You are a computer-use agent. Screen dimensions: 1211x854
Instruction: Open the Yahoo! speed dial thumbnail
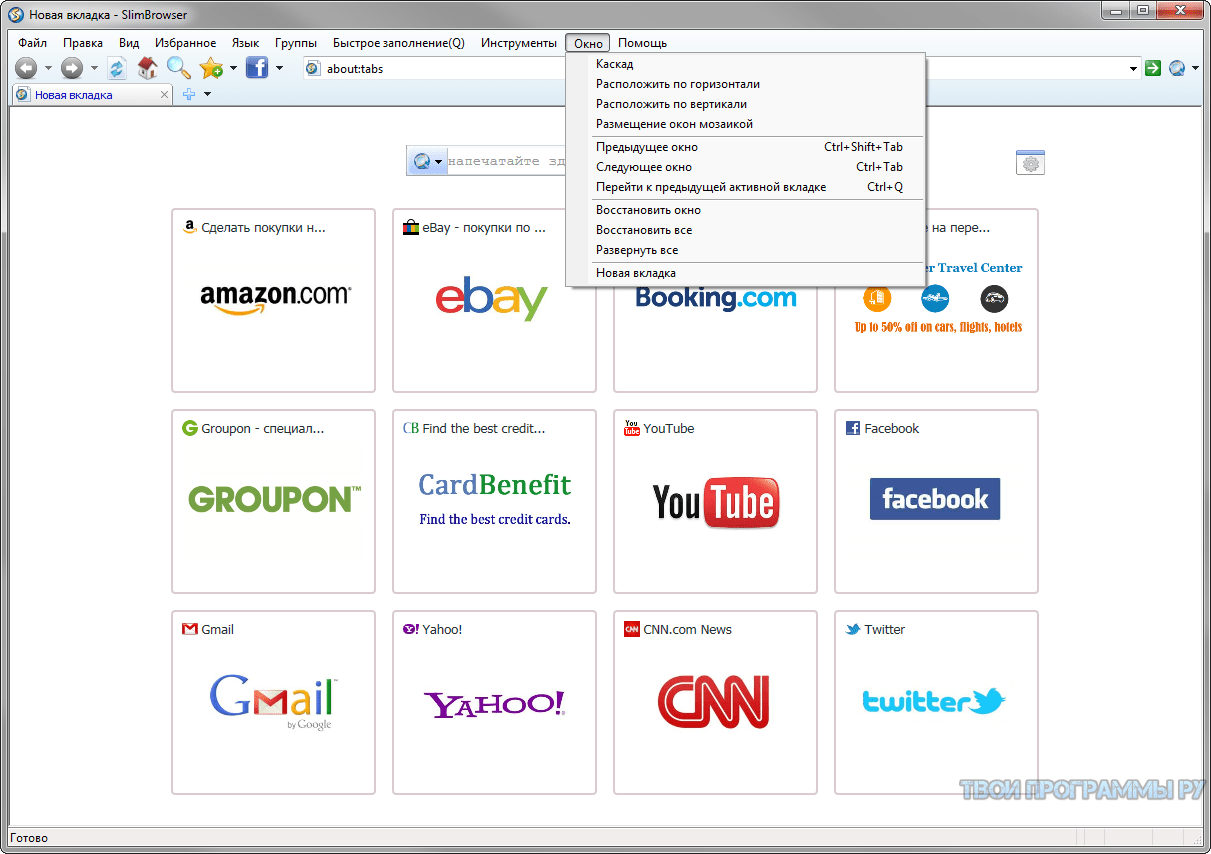(x=494, y=702)
